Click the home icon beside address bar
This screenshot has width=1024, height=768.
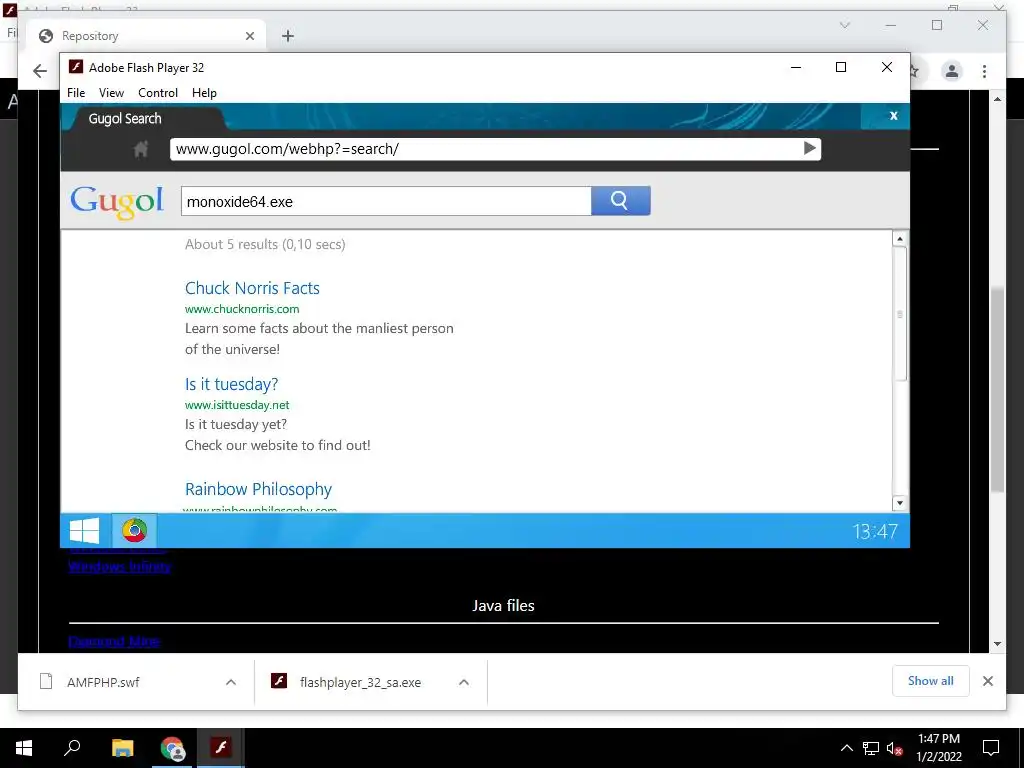click(140, 150)
